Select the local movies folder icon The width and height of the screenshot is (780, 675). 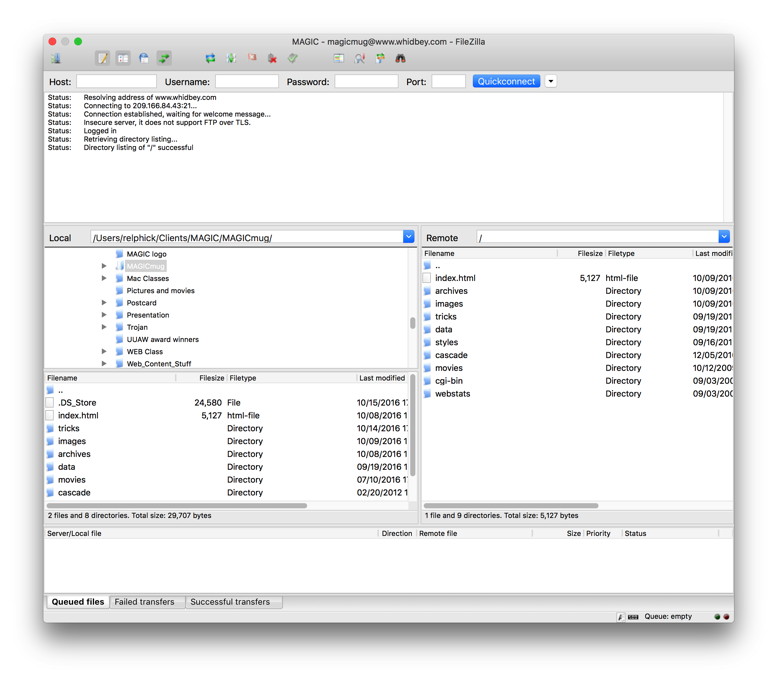[x=50, y=480]
